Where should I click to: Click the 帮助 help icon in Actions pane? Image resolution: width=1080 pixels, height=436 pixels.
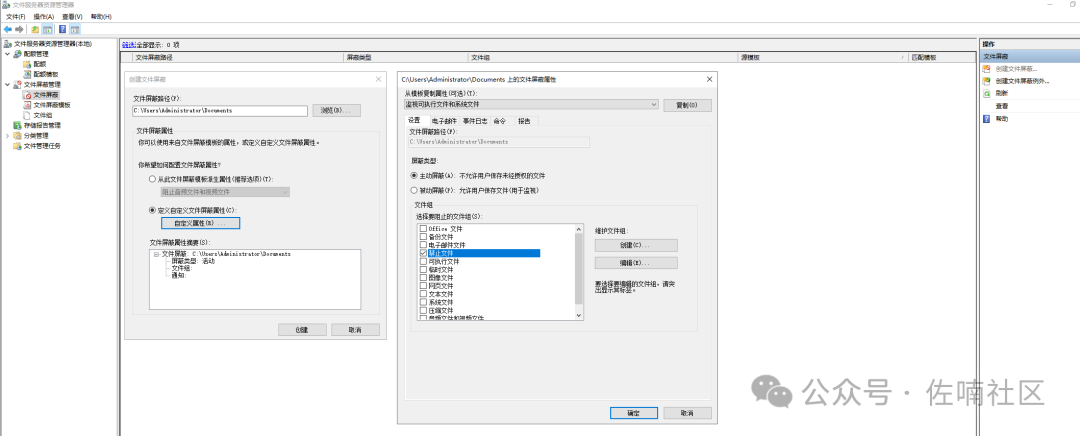click(986, 119)
